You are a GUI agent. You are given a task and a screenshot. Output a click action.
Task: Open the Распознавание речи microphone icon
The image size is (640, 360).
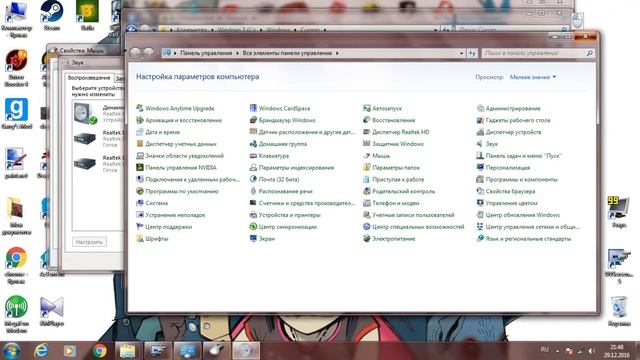(253, 191)
